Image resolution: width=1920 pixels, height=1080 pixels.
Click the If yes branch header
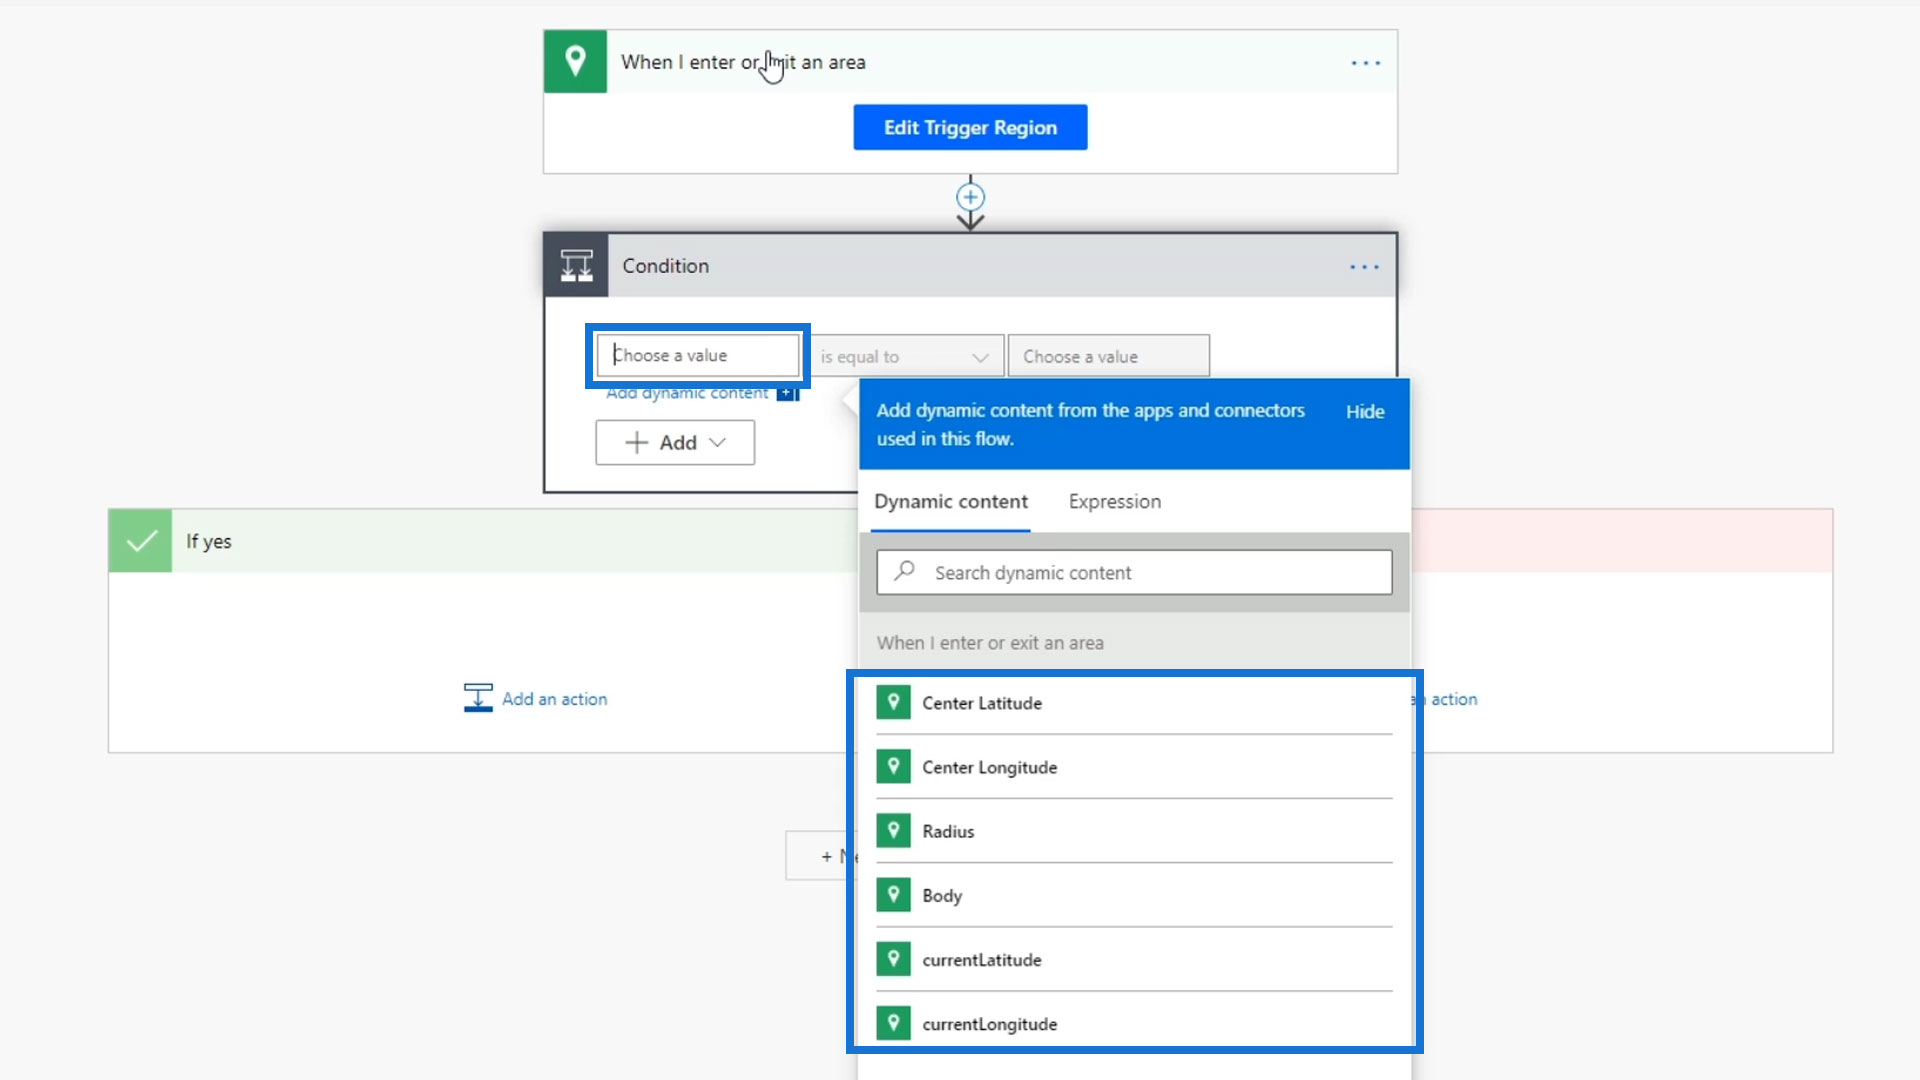coord(482,541)
